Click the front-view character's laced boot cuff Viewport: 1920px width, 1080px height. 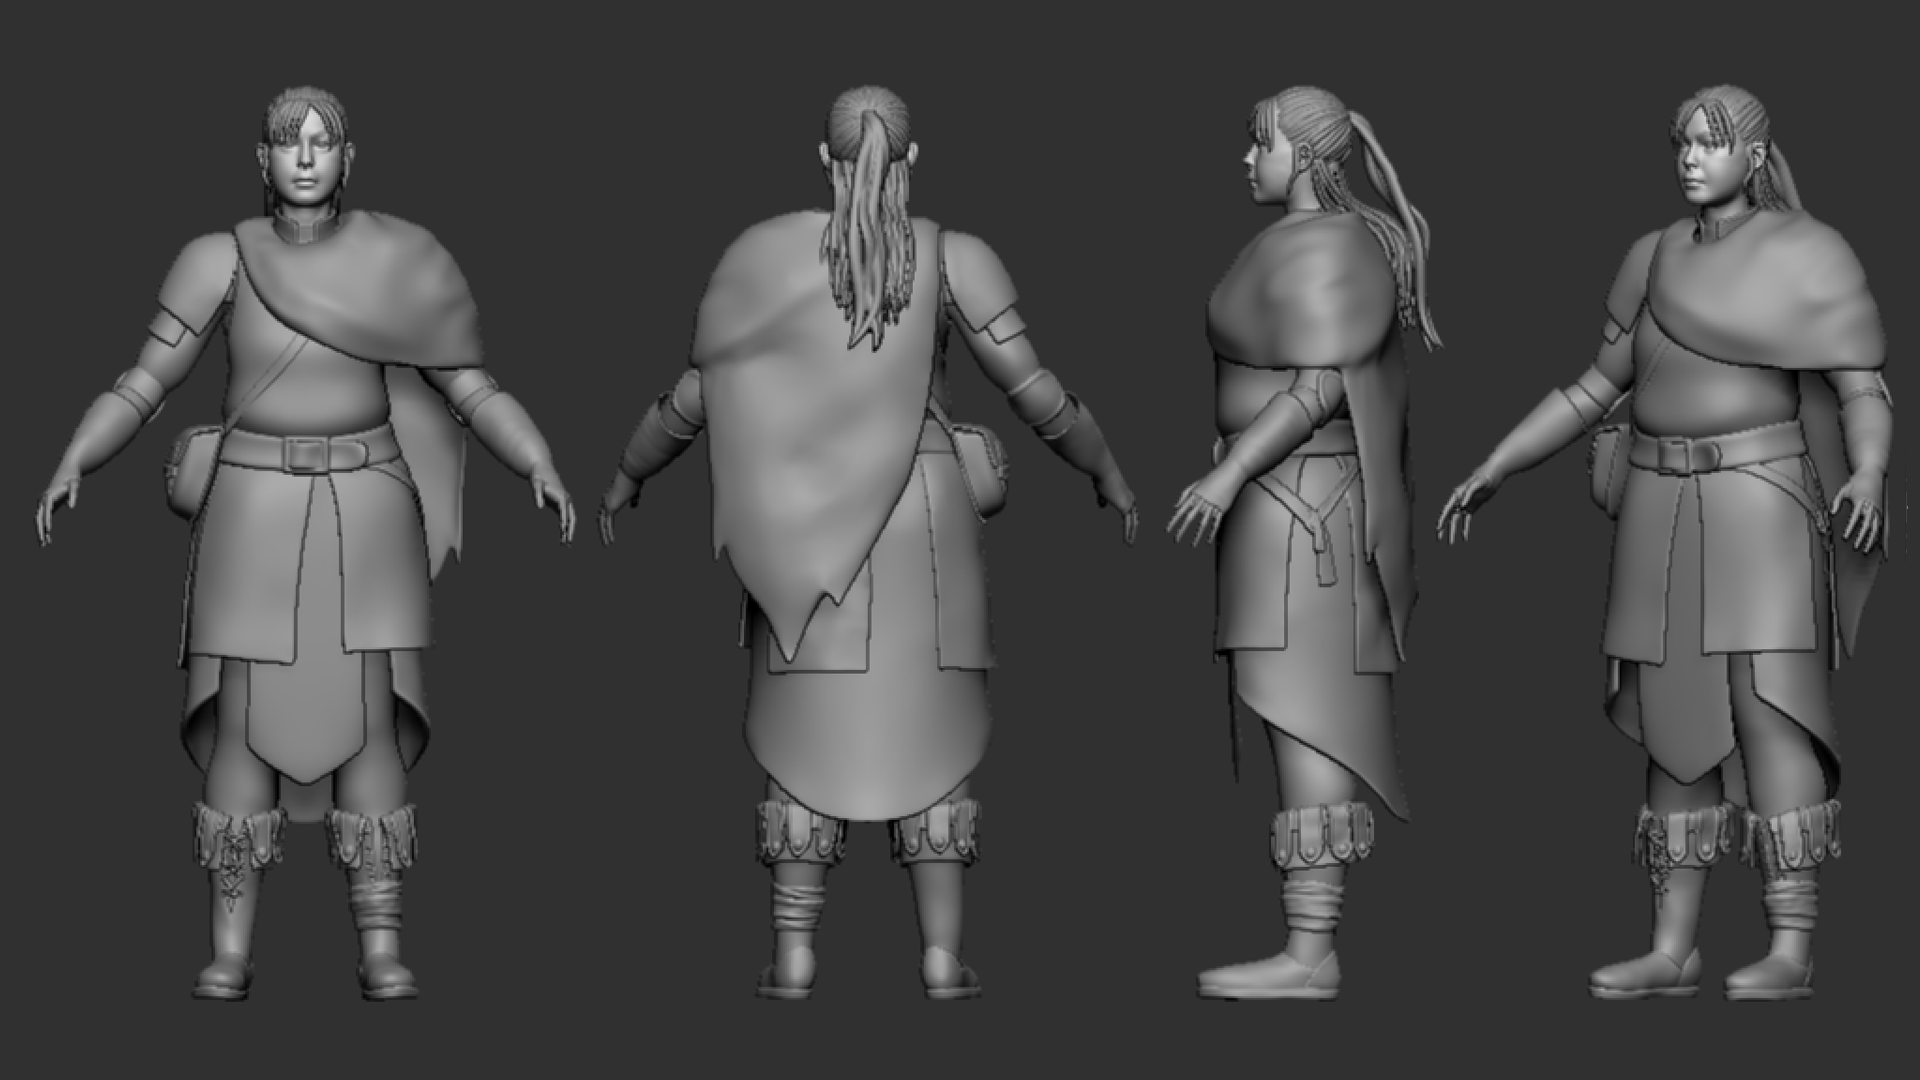tap(235, 838)
